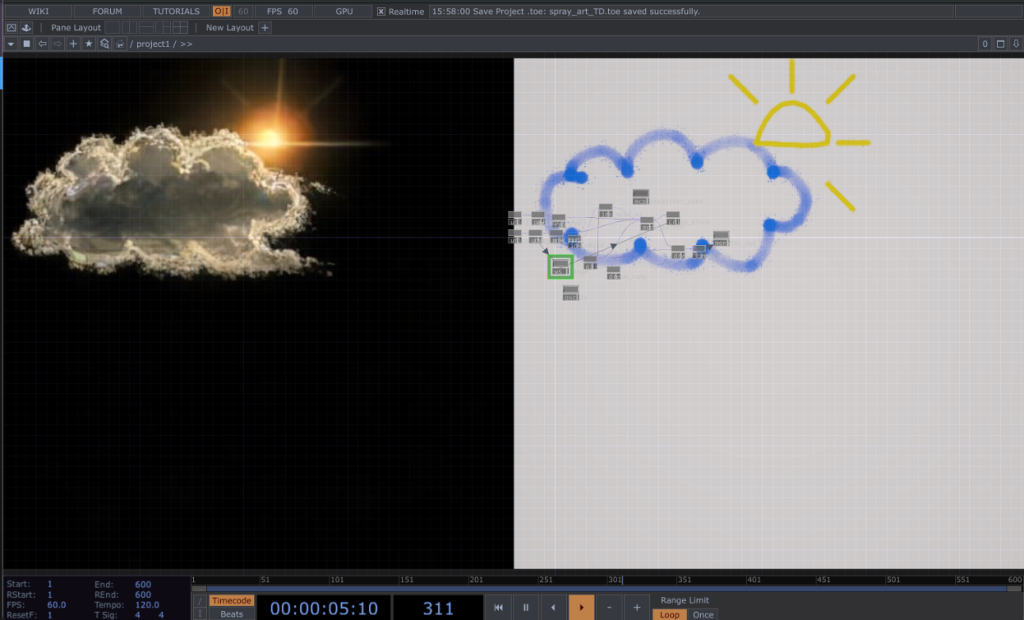The height and width of the screenshot is (620, 1024).
Task: Maximize the pane with the window icon
Action: tap(1000, 44)
